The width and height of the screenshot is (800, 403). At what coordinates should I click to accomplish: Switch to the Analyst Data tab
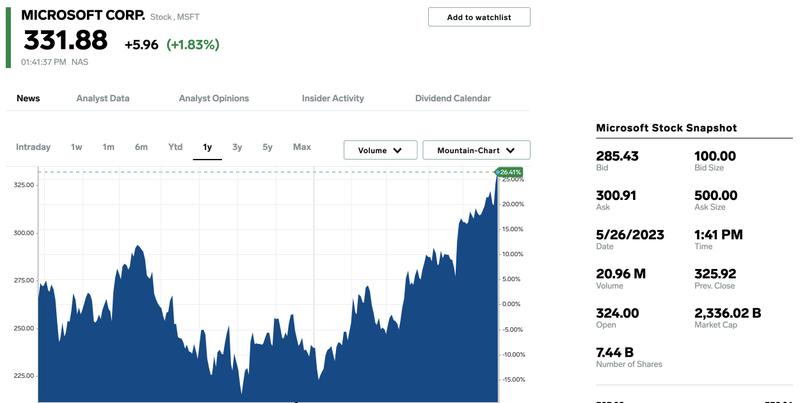(x=103, y=98)
